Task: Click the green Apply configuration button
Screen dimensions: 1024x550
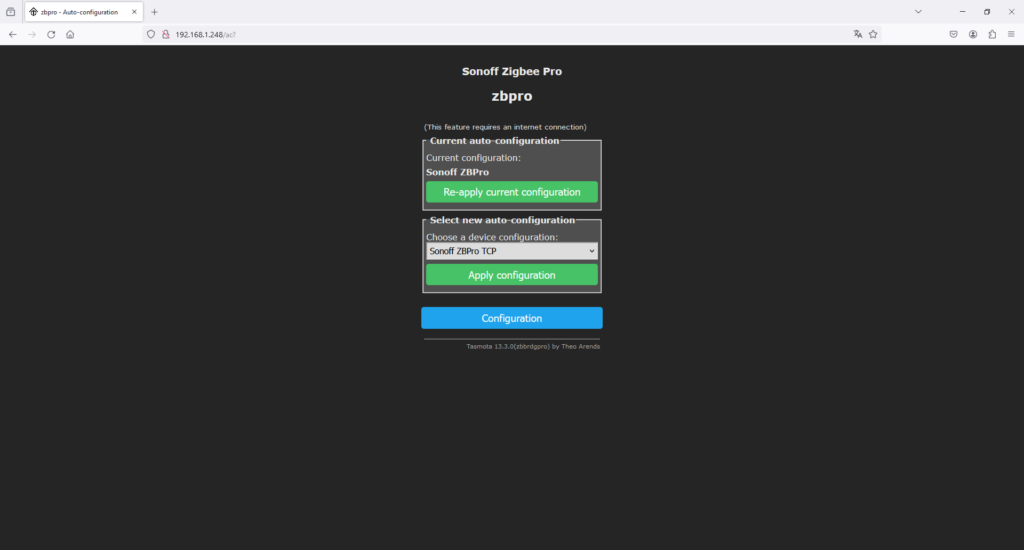Action: [x=511, y=275]
